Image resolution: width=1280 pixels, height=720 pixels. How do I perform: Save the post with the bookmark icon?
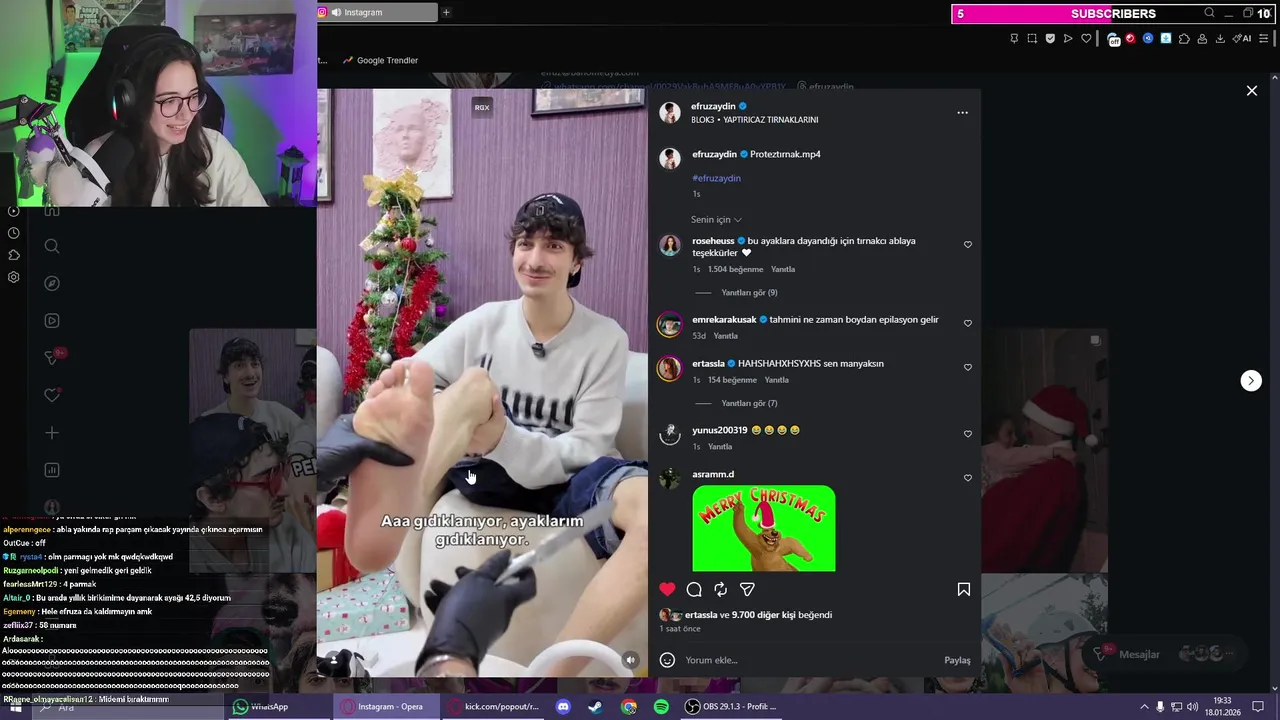tap(964, 589)
